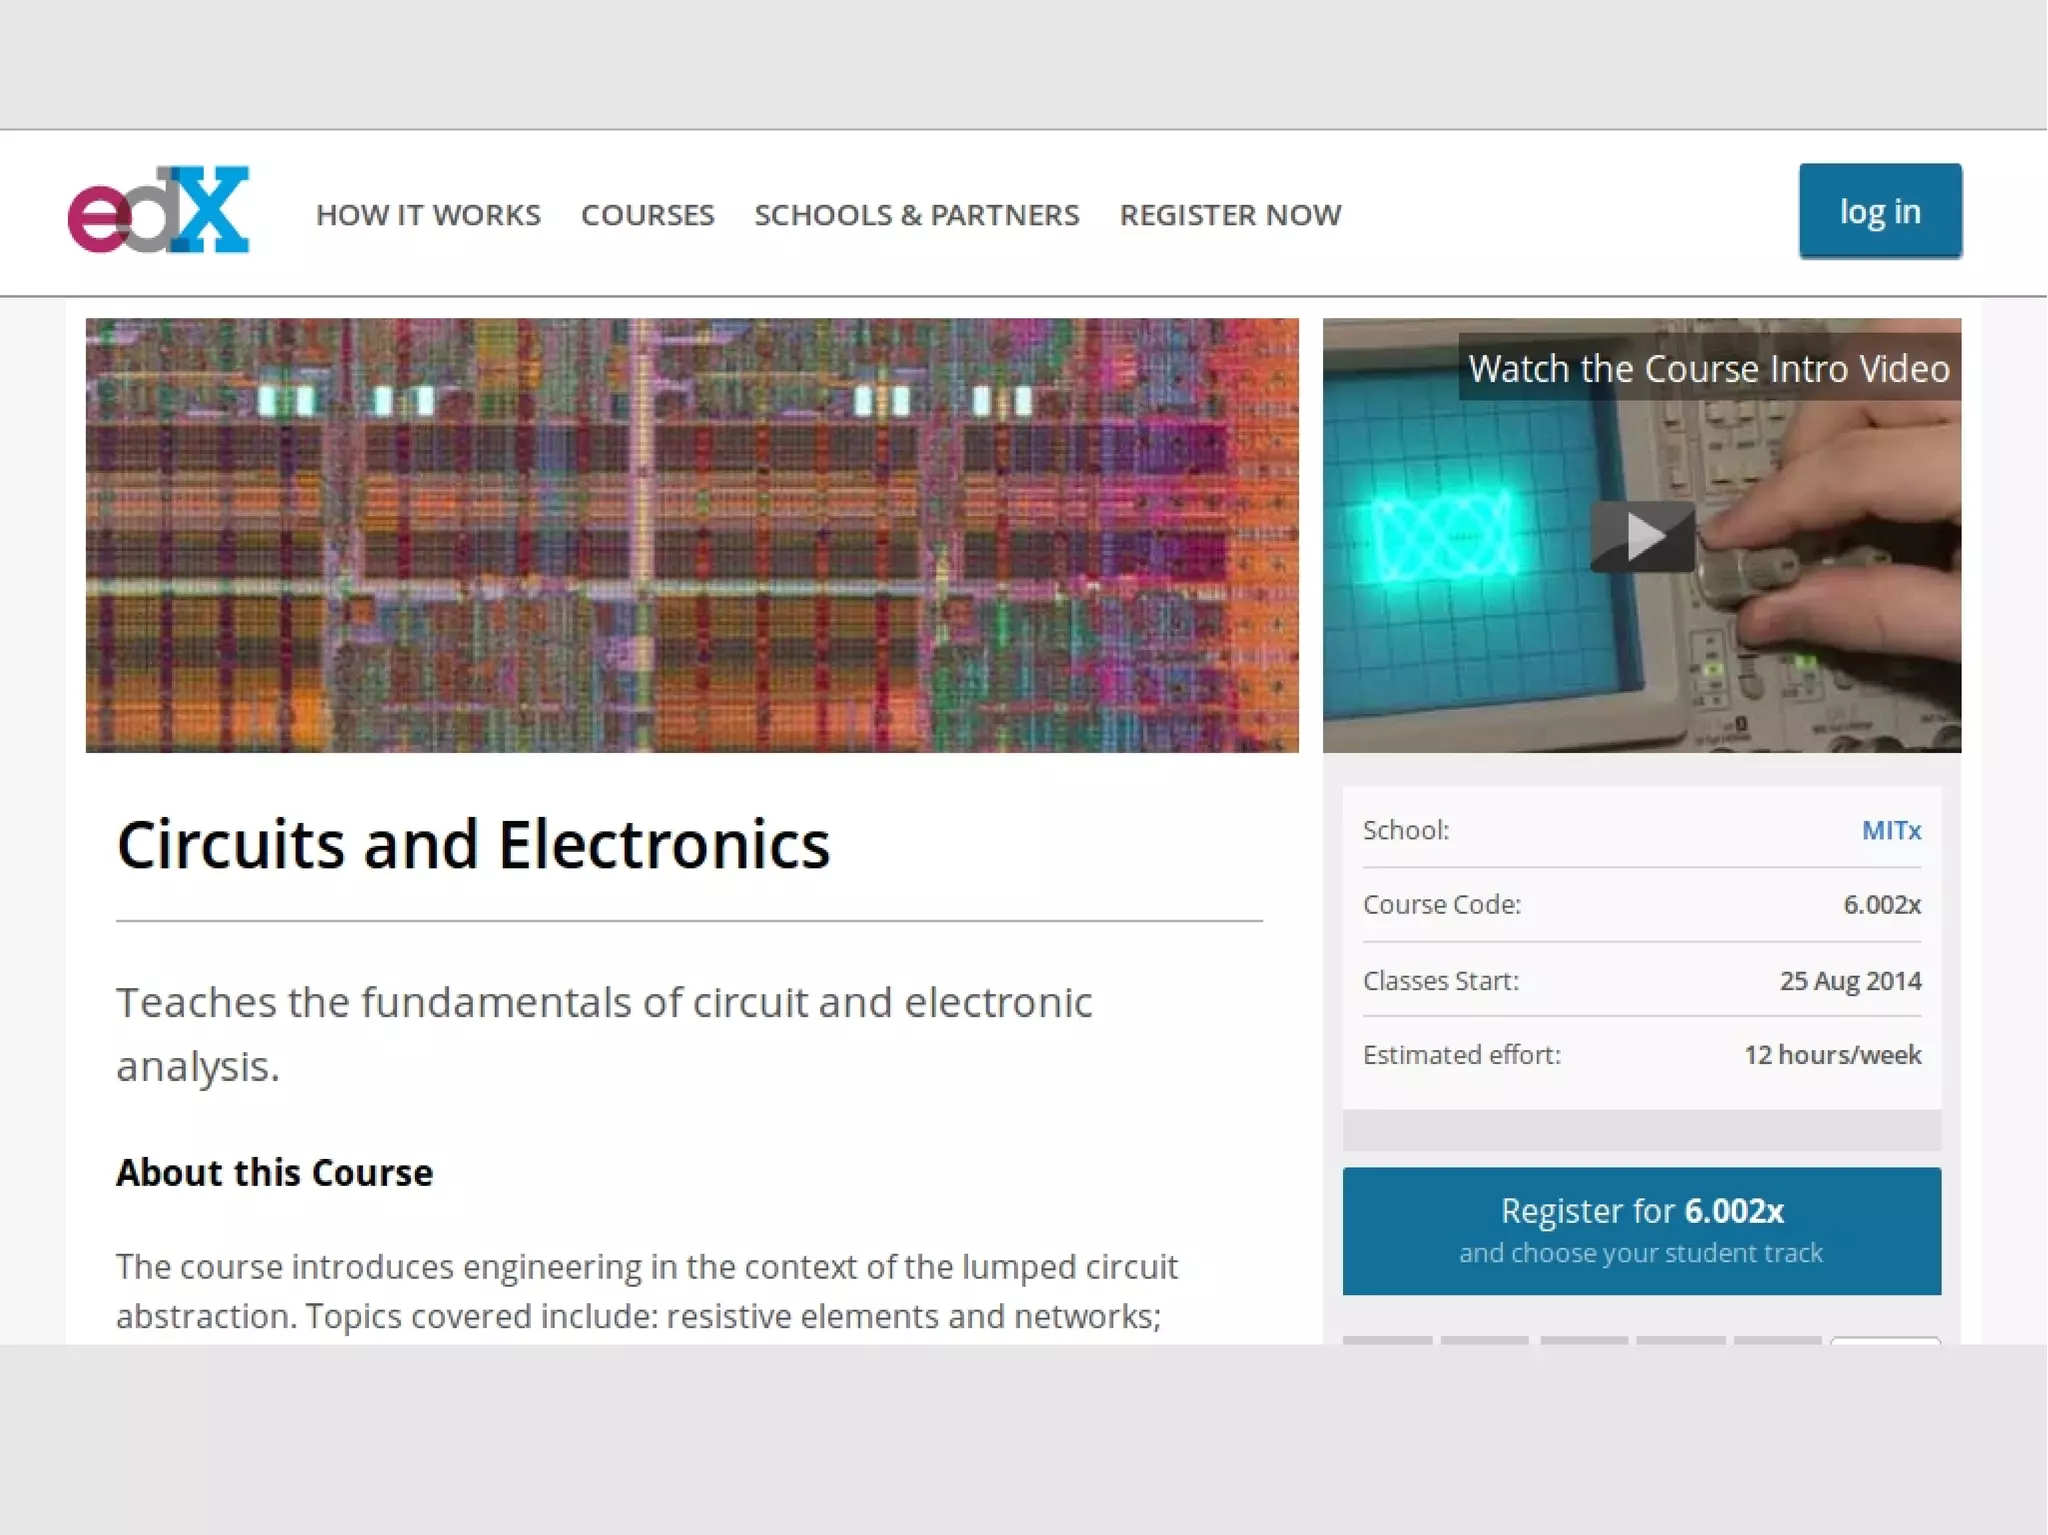Click the 12 hours/week effort value
The width and height of the screenshot is (2048, 1535).
[1832, 1054]
